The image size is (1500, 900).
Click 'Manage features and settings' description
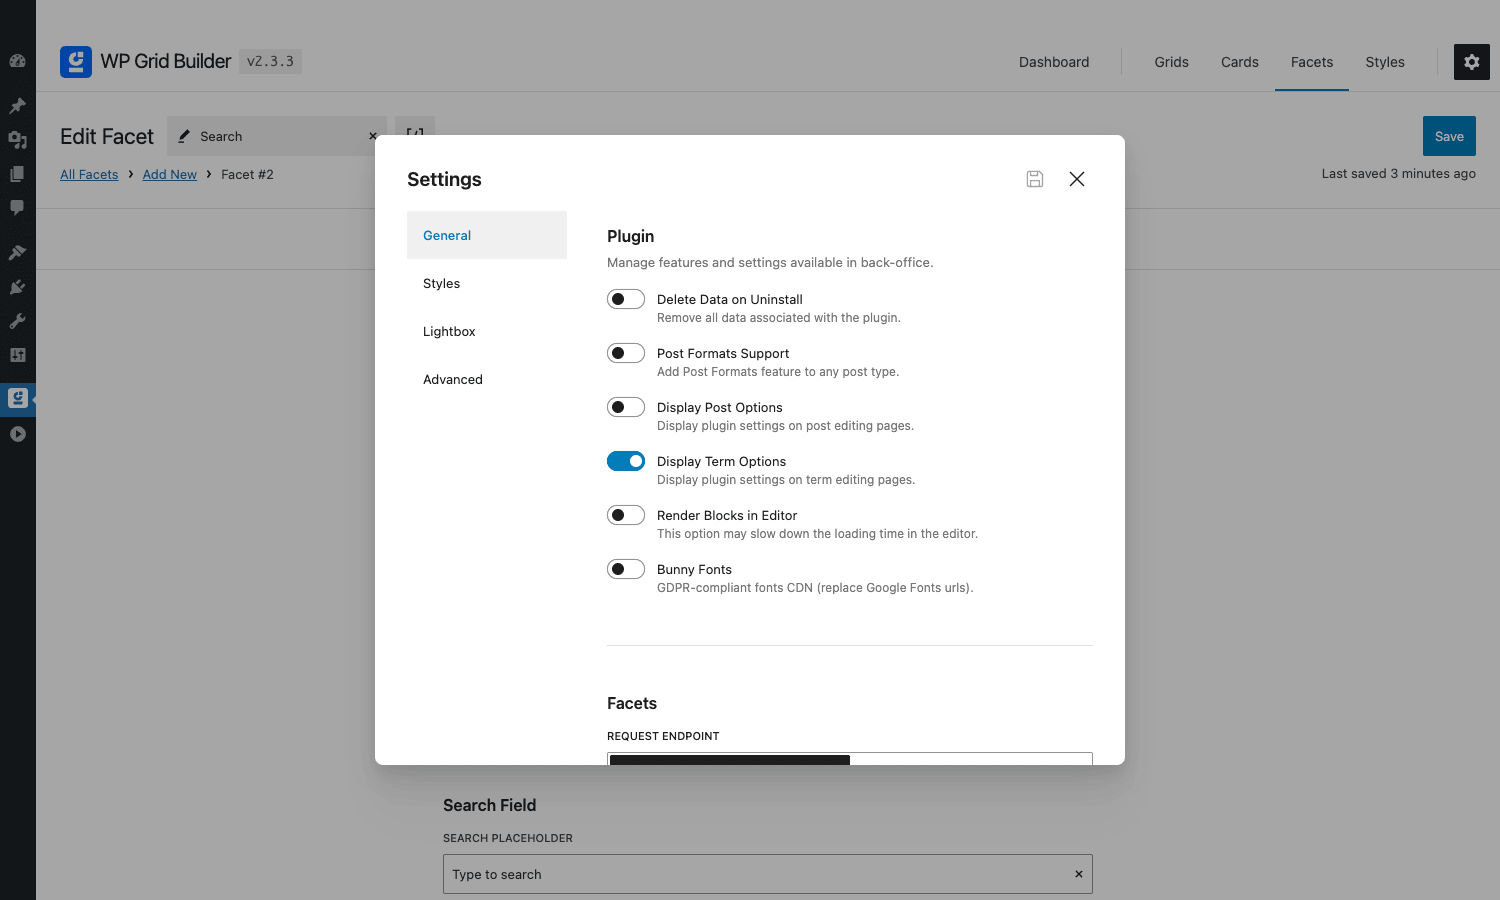click(x=770, y=263)
